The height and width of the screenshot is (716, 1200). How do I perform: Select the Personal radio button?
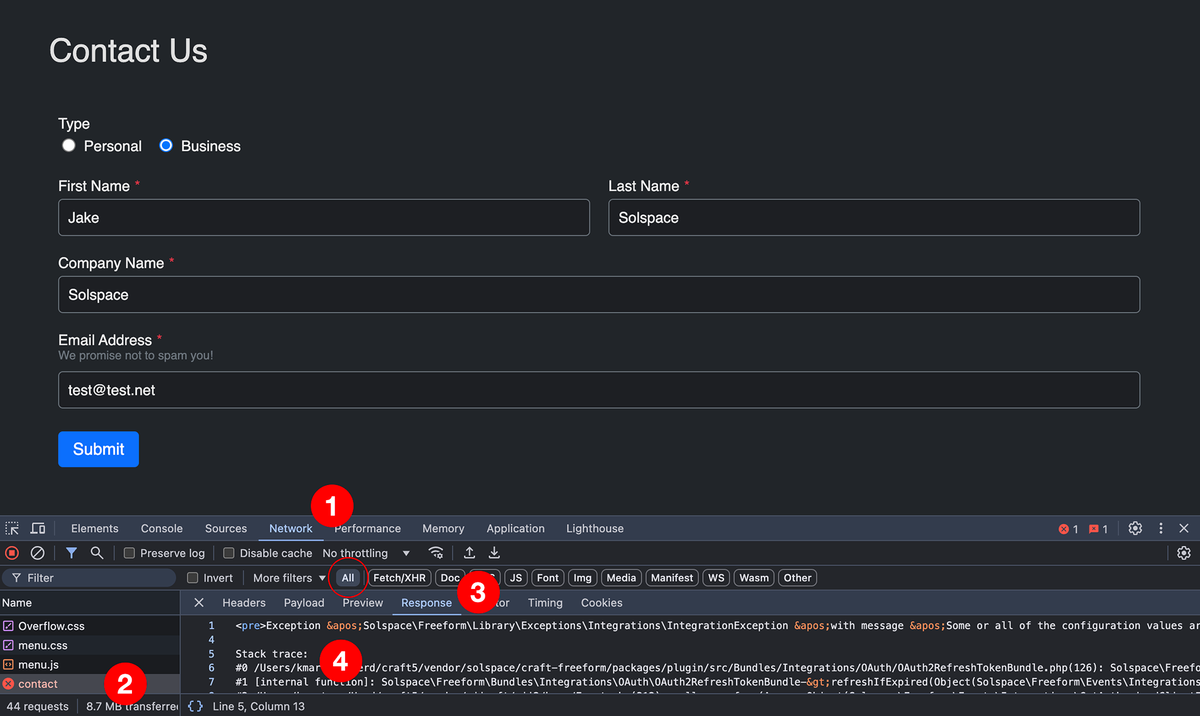tap(69, 146)
